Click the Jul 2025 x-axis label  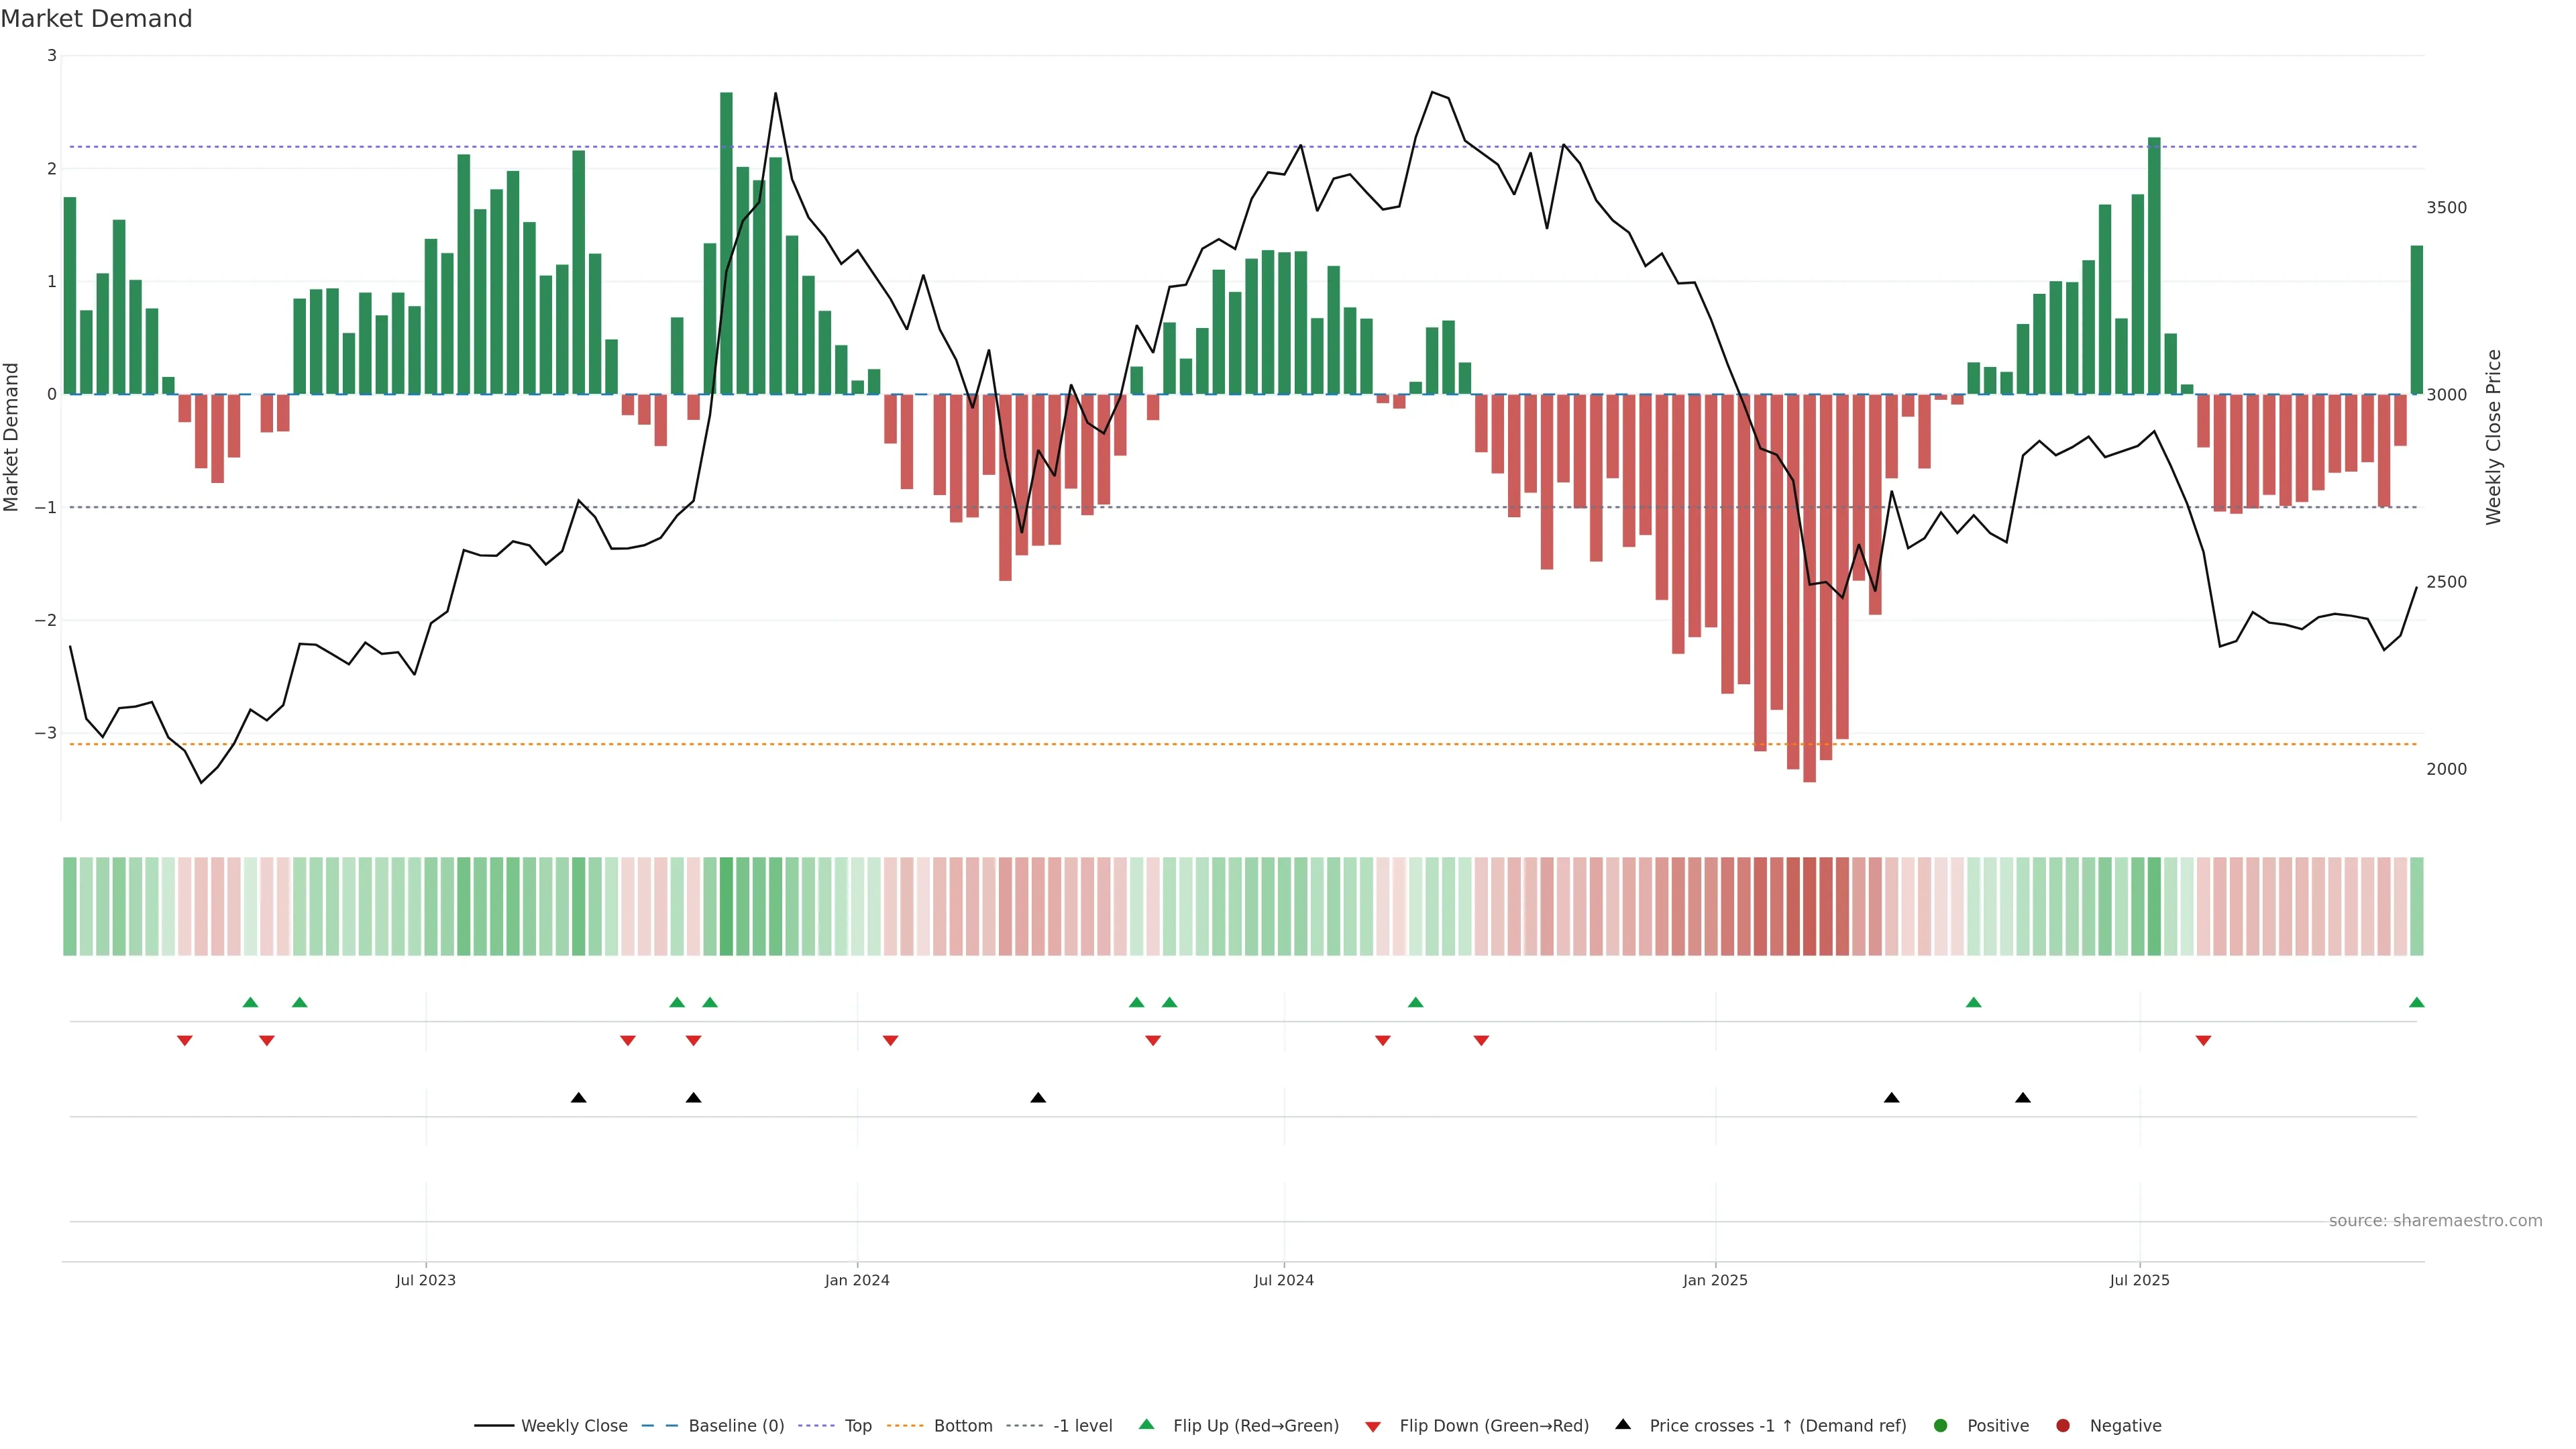click(x=2139, y=1280)
